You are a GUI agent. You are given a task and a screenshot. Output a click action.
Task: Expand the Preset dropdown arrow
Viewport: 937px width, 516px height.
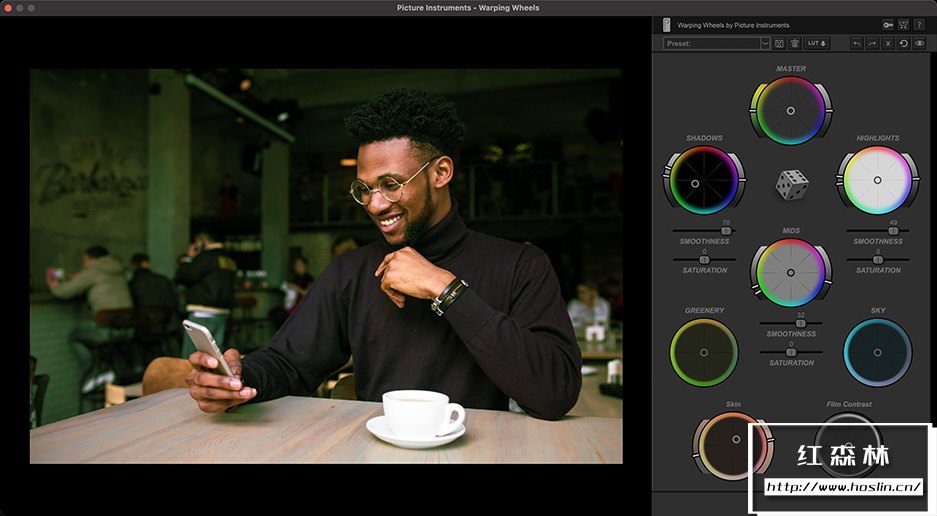(765, 44)
